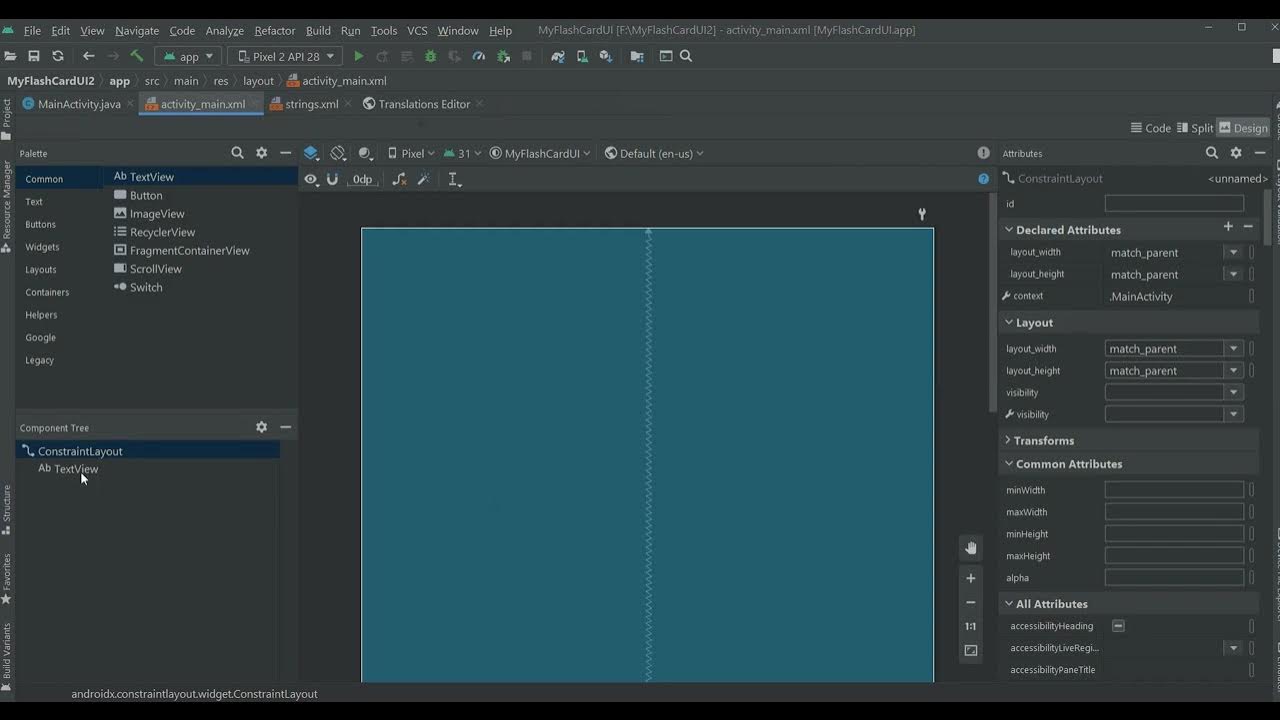1280x720 pixels.
Task: Click the id input field
Action: tap(1174, 203)
